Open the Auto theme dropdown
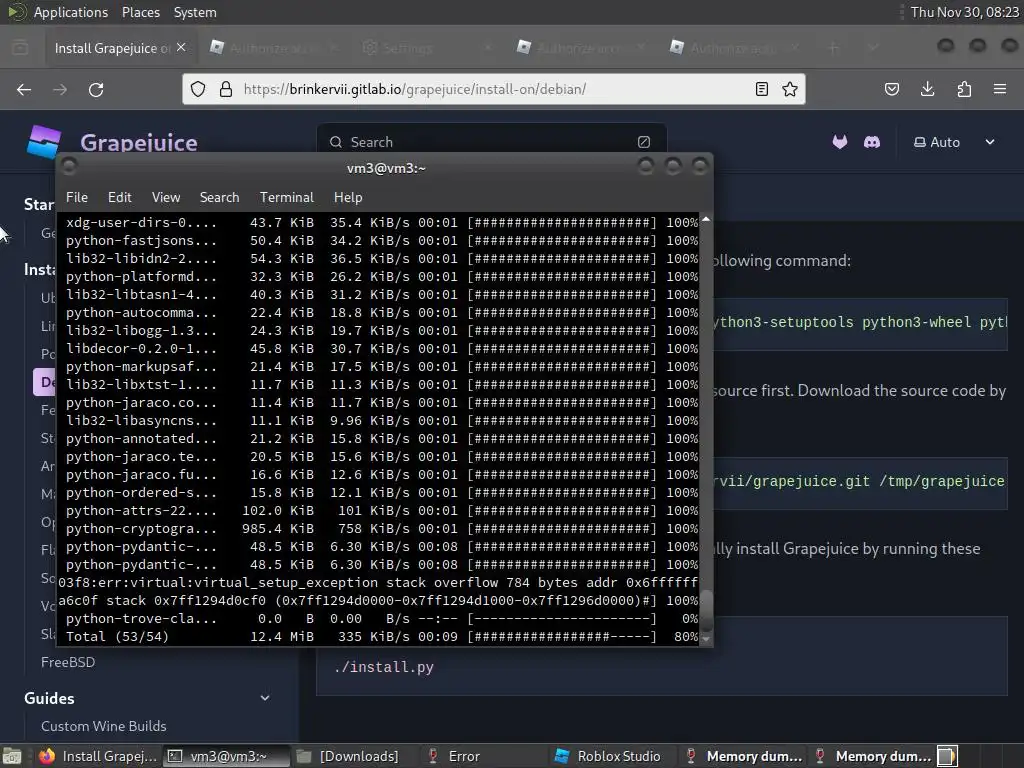 click(954, 142)
